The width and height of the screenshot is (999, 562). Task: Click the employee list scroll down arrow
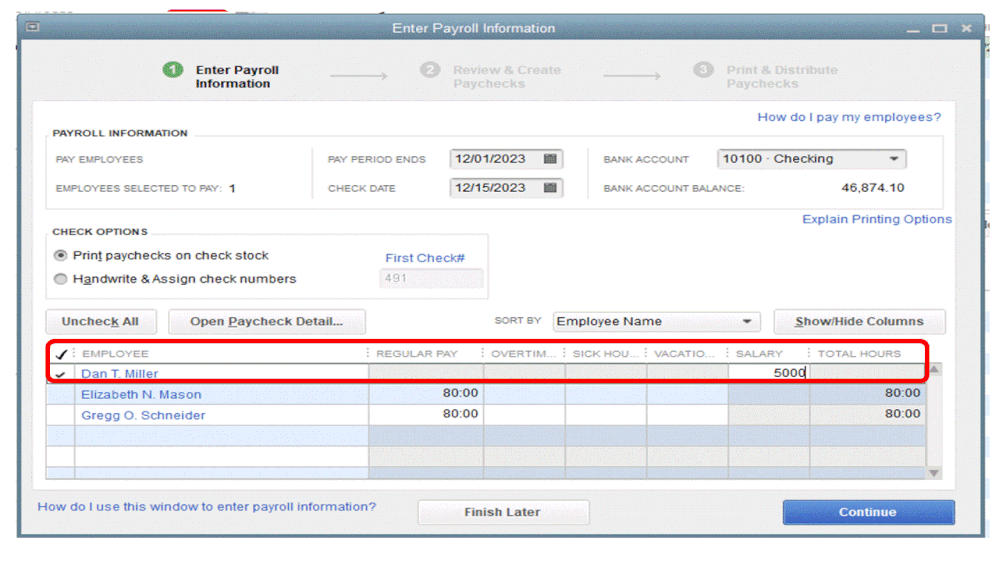(935, 473)
